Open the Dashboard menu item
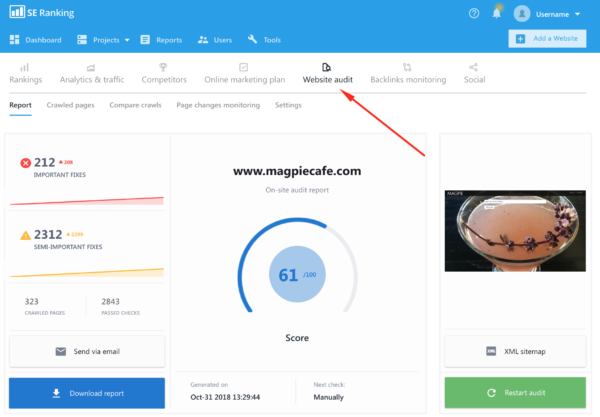 click(43, 40)
